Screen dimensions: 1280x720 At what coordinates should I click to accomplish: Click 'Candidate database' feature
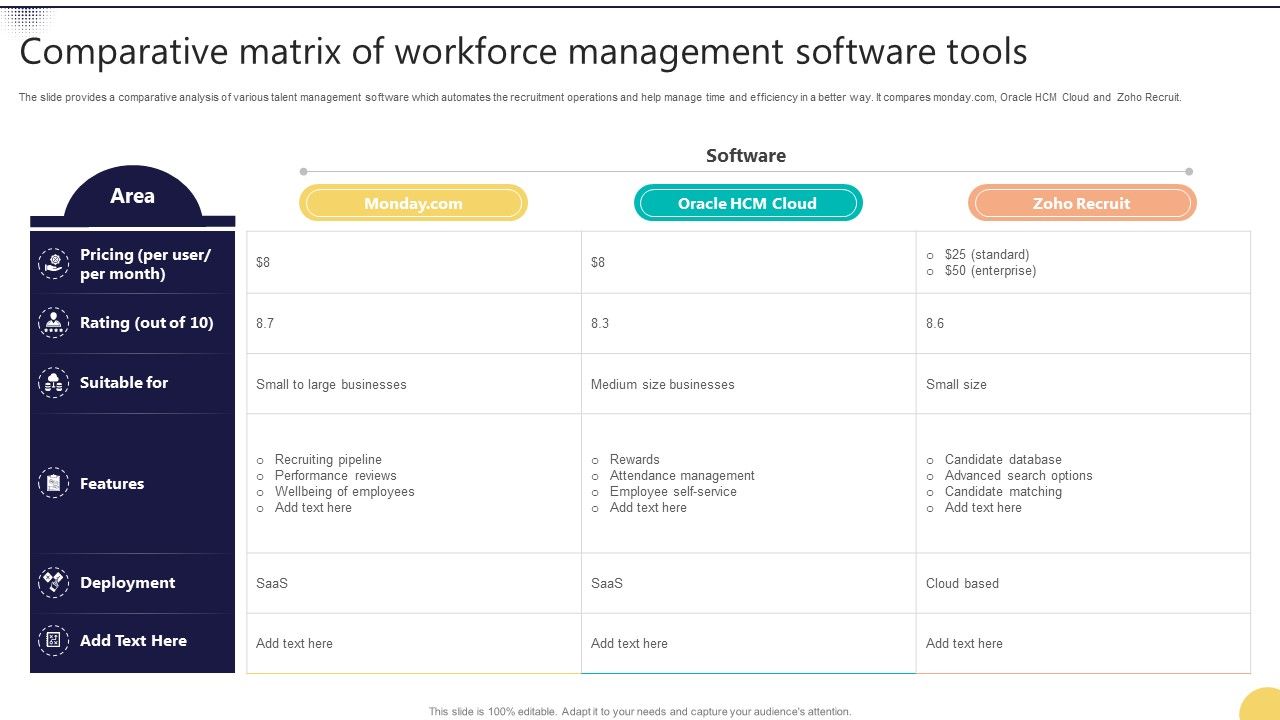click(x=1003, y=460)
